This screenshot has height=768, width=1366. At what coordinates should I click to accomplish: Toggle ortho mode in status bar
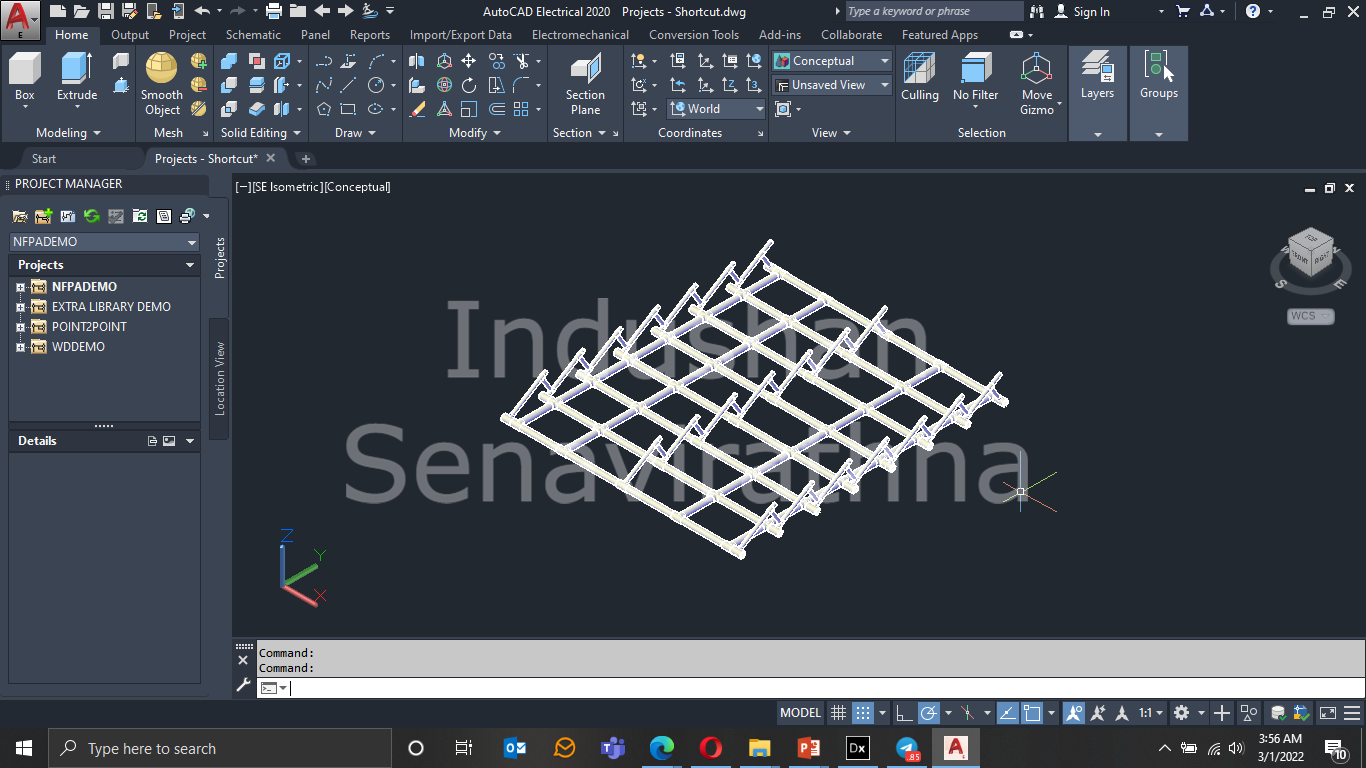point(905,713)
